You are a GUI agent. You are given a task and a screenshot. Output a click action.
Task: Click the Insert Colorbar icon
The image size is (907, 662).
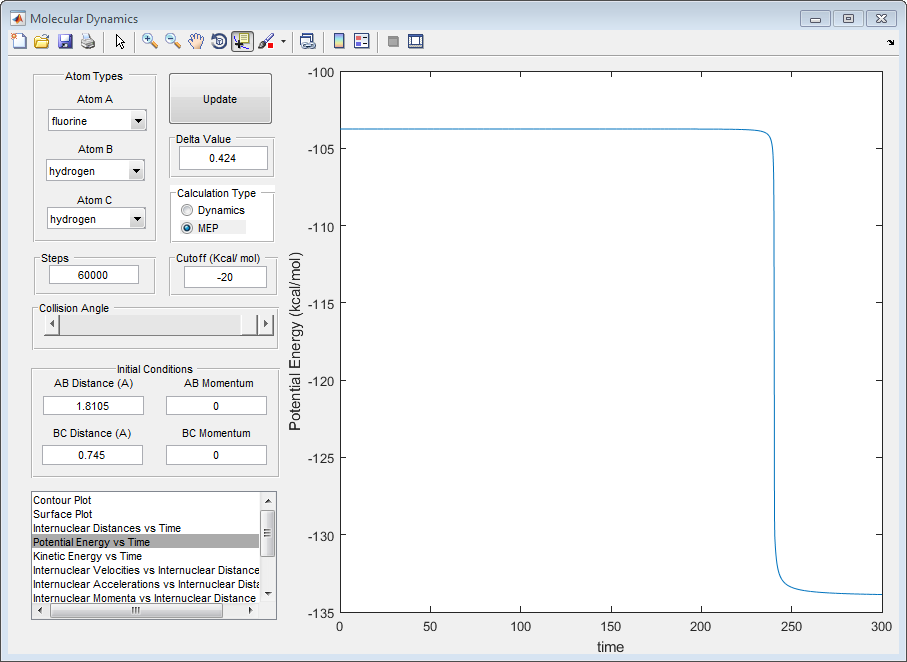tap(339, 41)
